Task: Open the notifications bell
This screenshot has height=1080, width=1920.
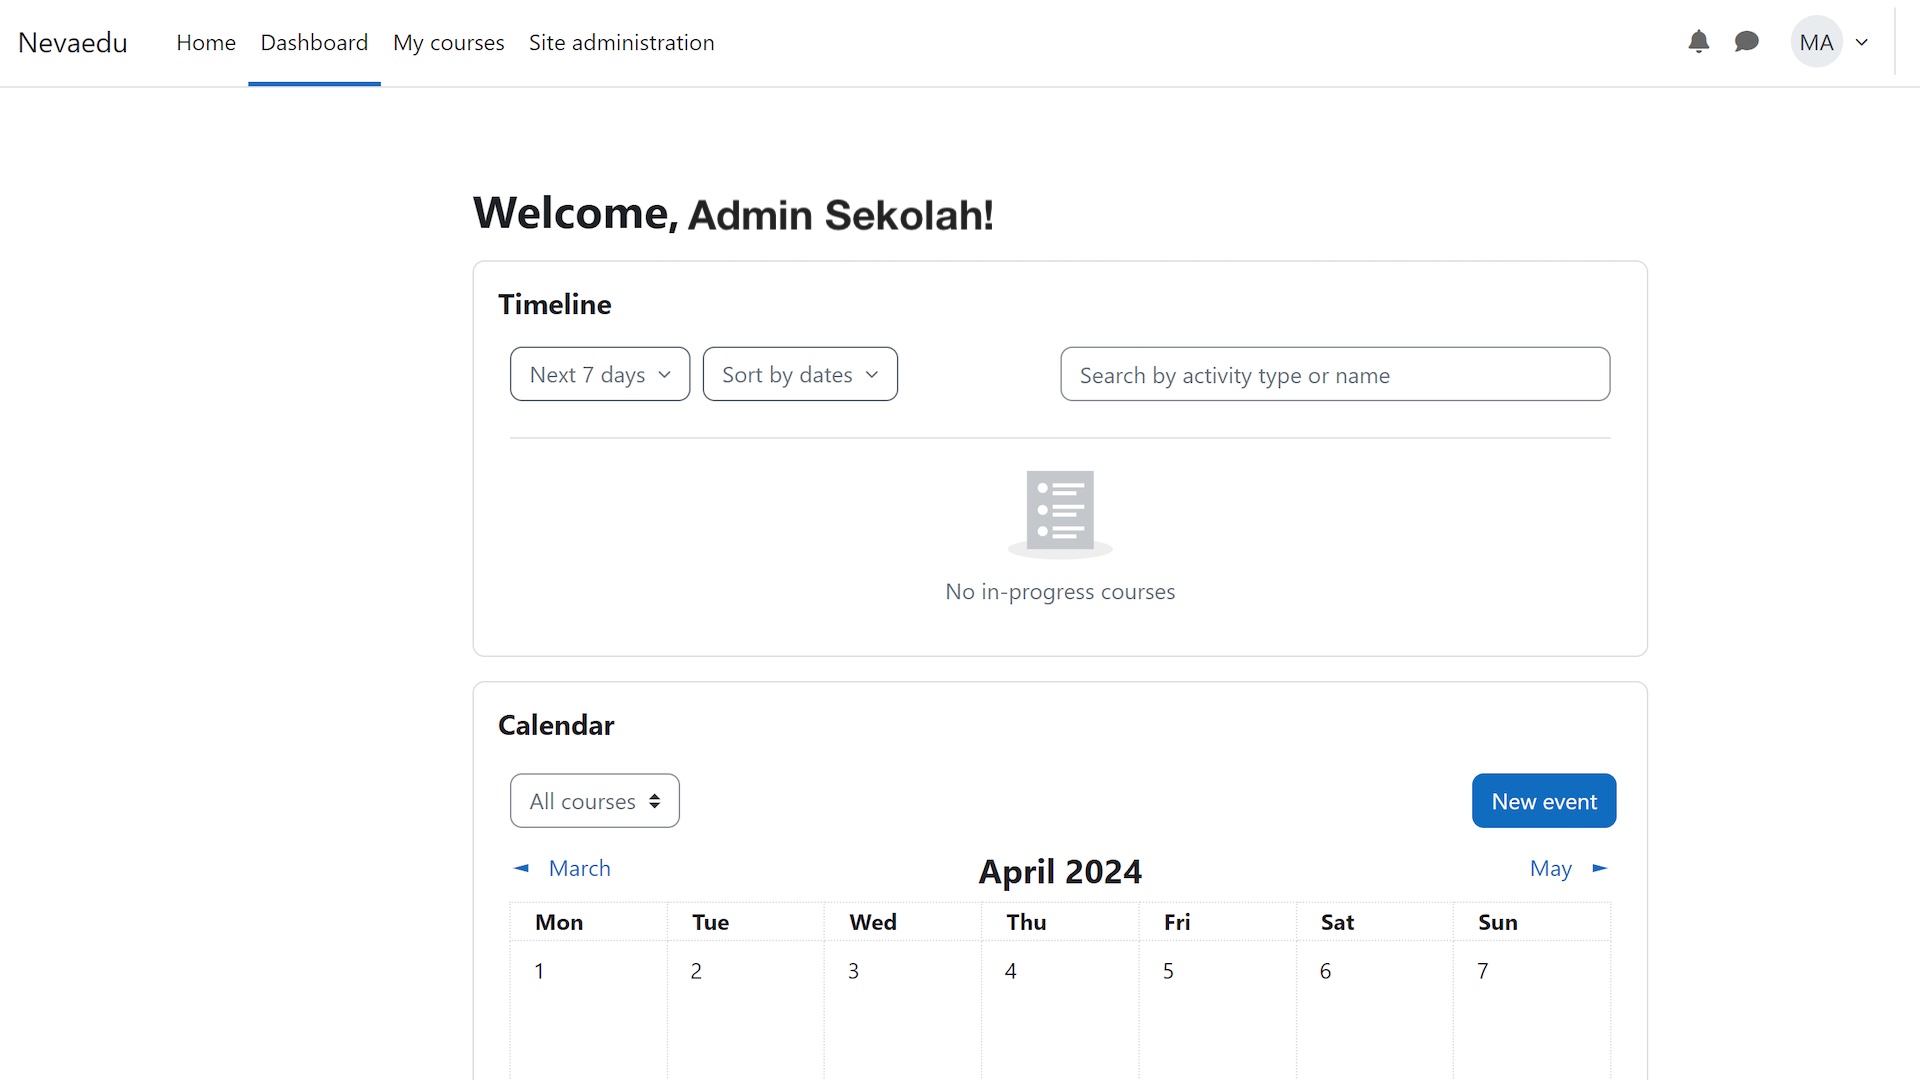Action: point(1698,42)
